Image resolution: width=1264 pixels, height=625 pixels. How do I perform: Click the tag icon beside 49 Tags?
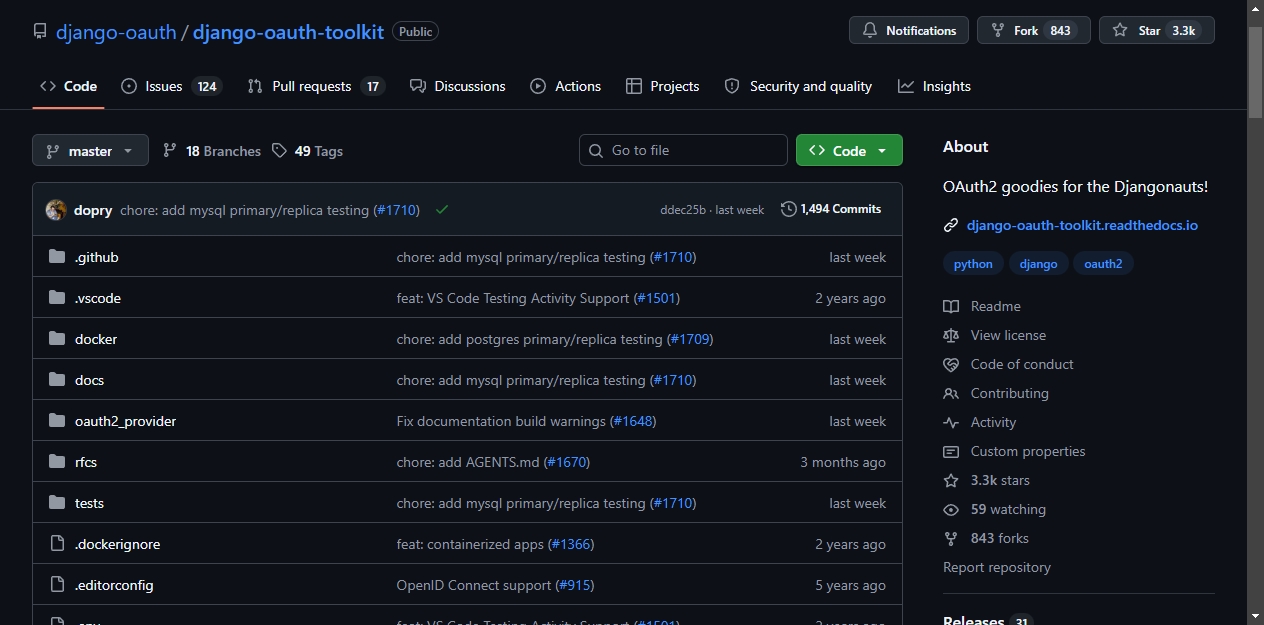pyautogui.click(x=279, y=151)
